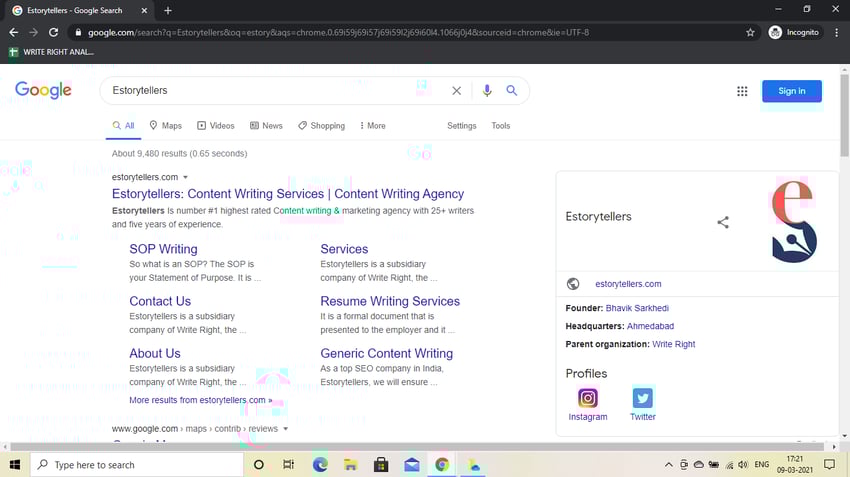
Task: Open the SOP Writing sitelink
Action: pos(163,249)
